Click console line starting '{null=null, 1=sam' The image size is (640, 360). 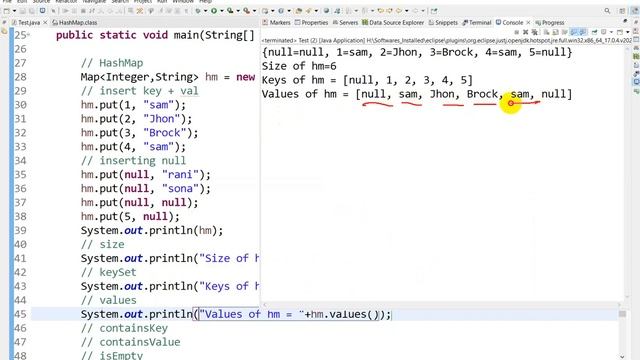417,52
